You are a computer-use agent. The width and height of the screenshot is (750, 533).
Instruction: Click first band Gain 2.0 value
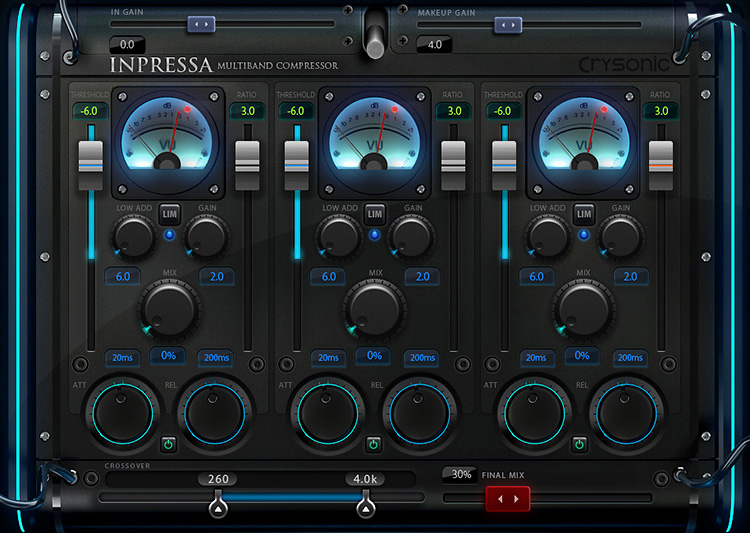pos(217,277)
